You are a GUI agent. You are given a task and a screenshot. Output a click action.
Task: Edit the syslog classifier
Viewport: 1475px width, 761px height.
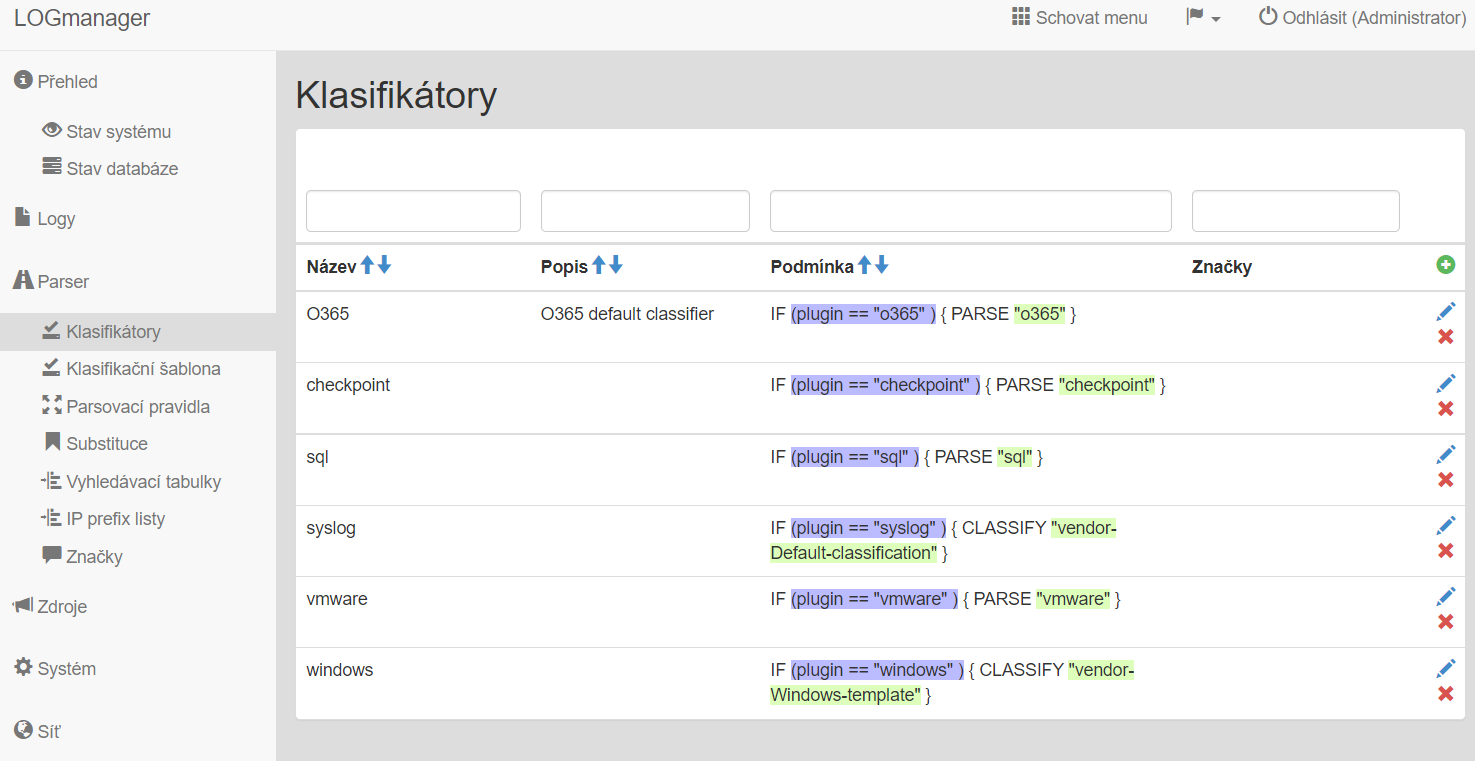(1445, 526)
